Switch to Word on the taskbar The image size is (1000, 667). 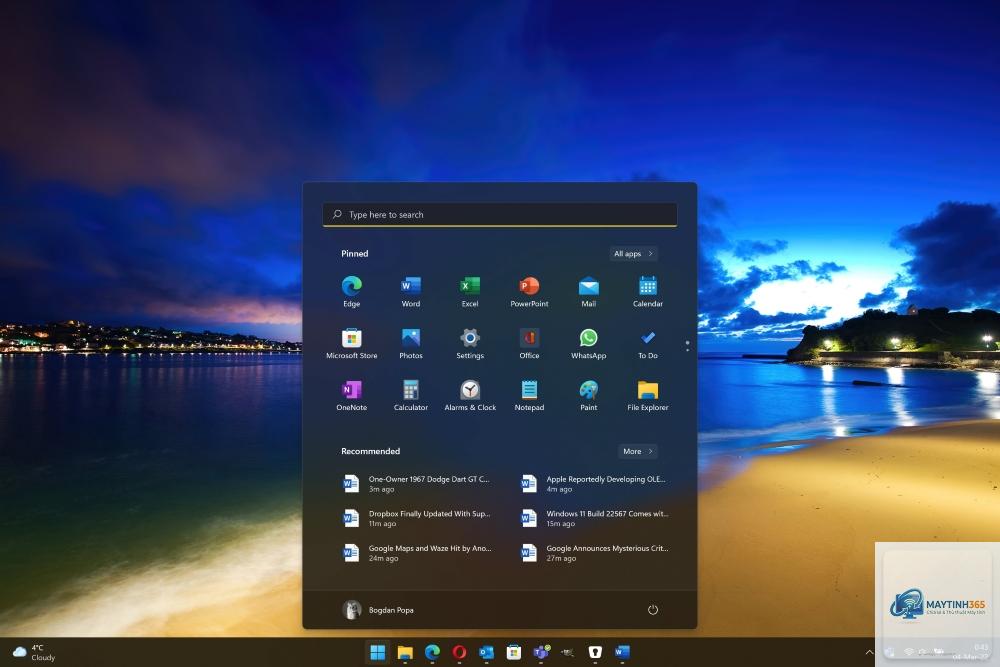(622, 652)
